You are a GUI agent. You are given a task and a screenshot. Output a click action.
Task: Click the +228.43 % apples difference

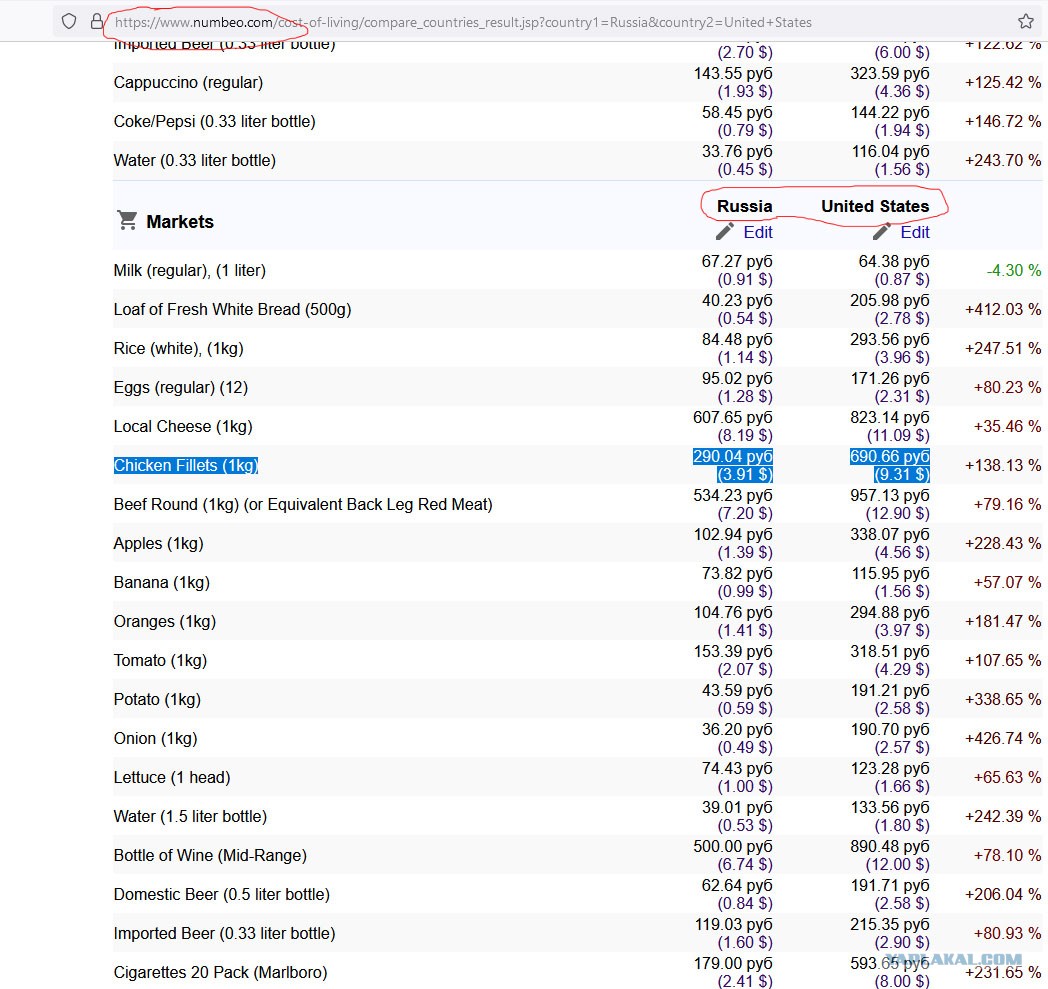(1003, 543)
